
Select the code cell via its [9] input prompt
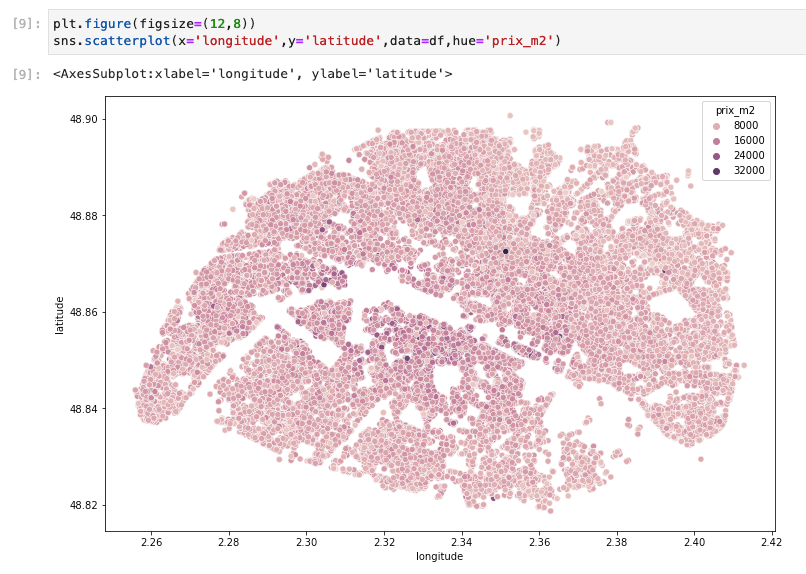coord(26,24)
